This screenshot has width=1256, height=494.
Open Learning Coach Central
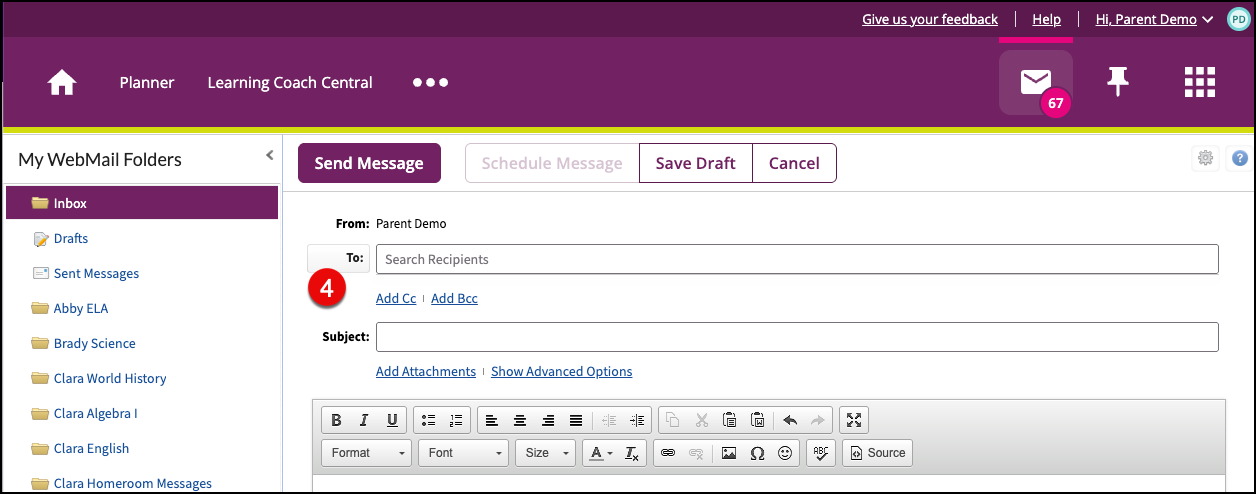(x=290, y=83)
